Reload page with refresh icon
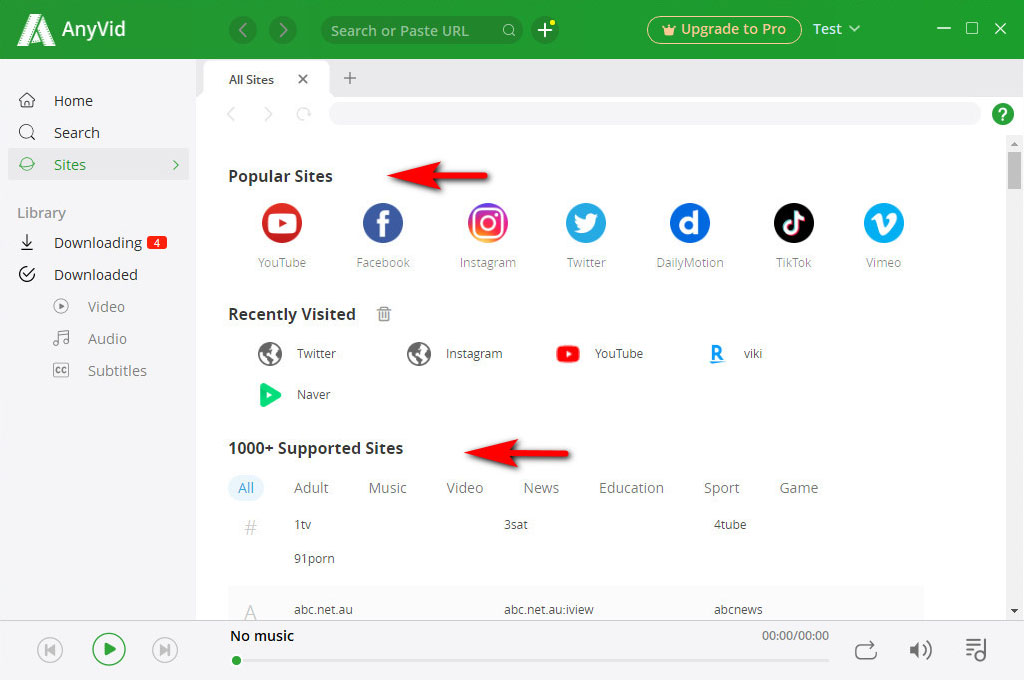The height and width of the screenshot is (680, 1024). (x=304, y=114)
